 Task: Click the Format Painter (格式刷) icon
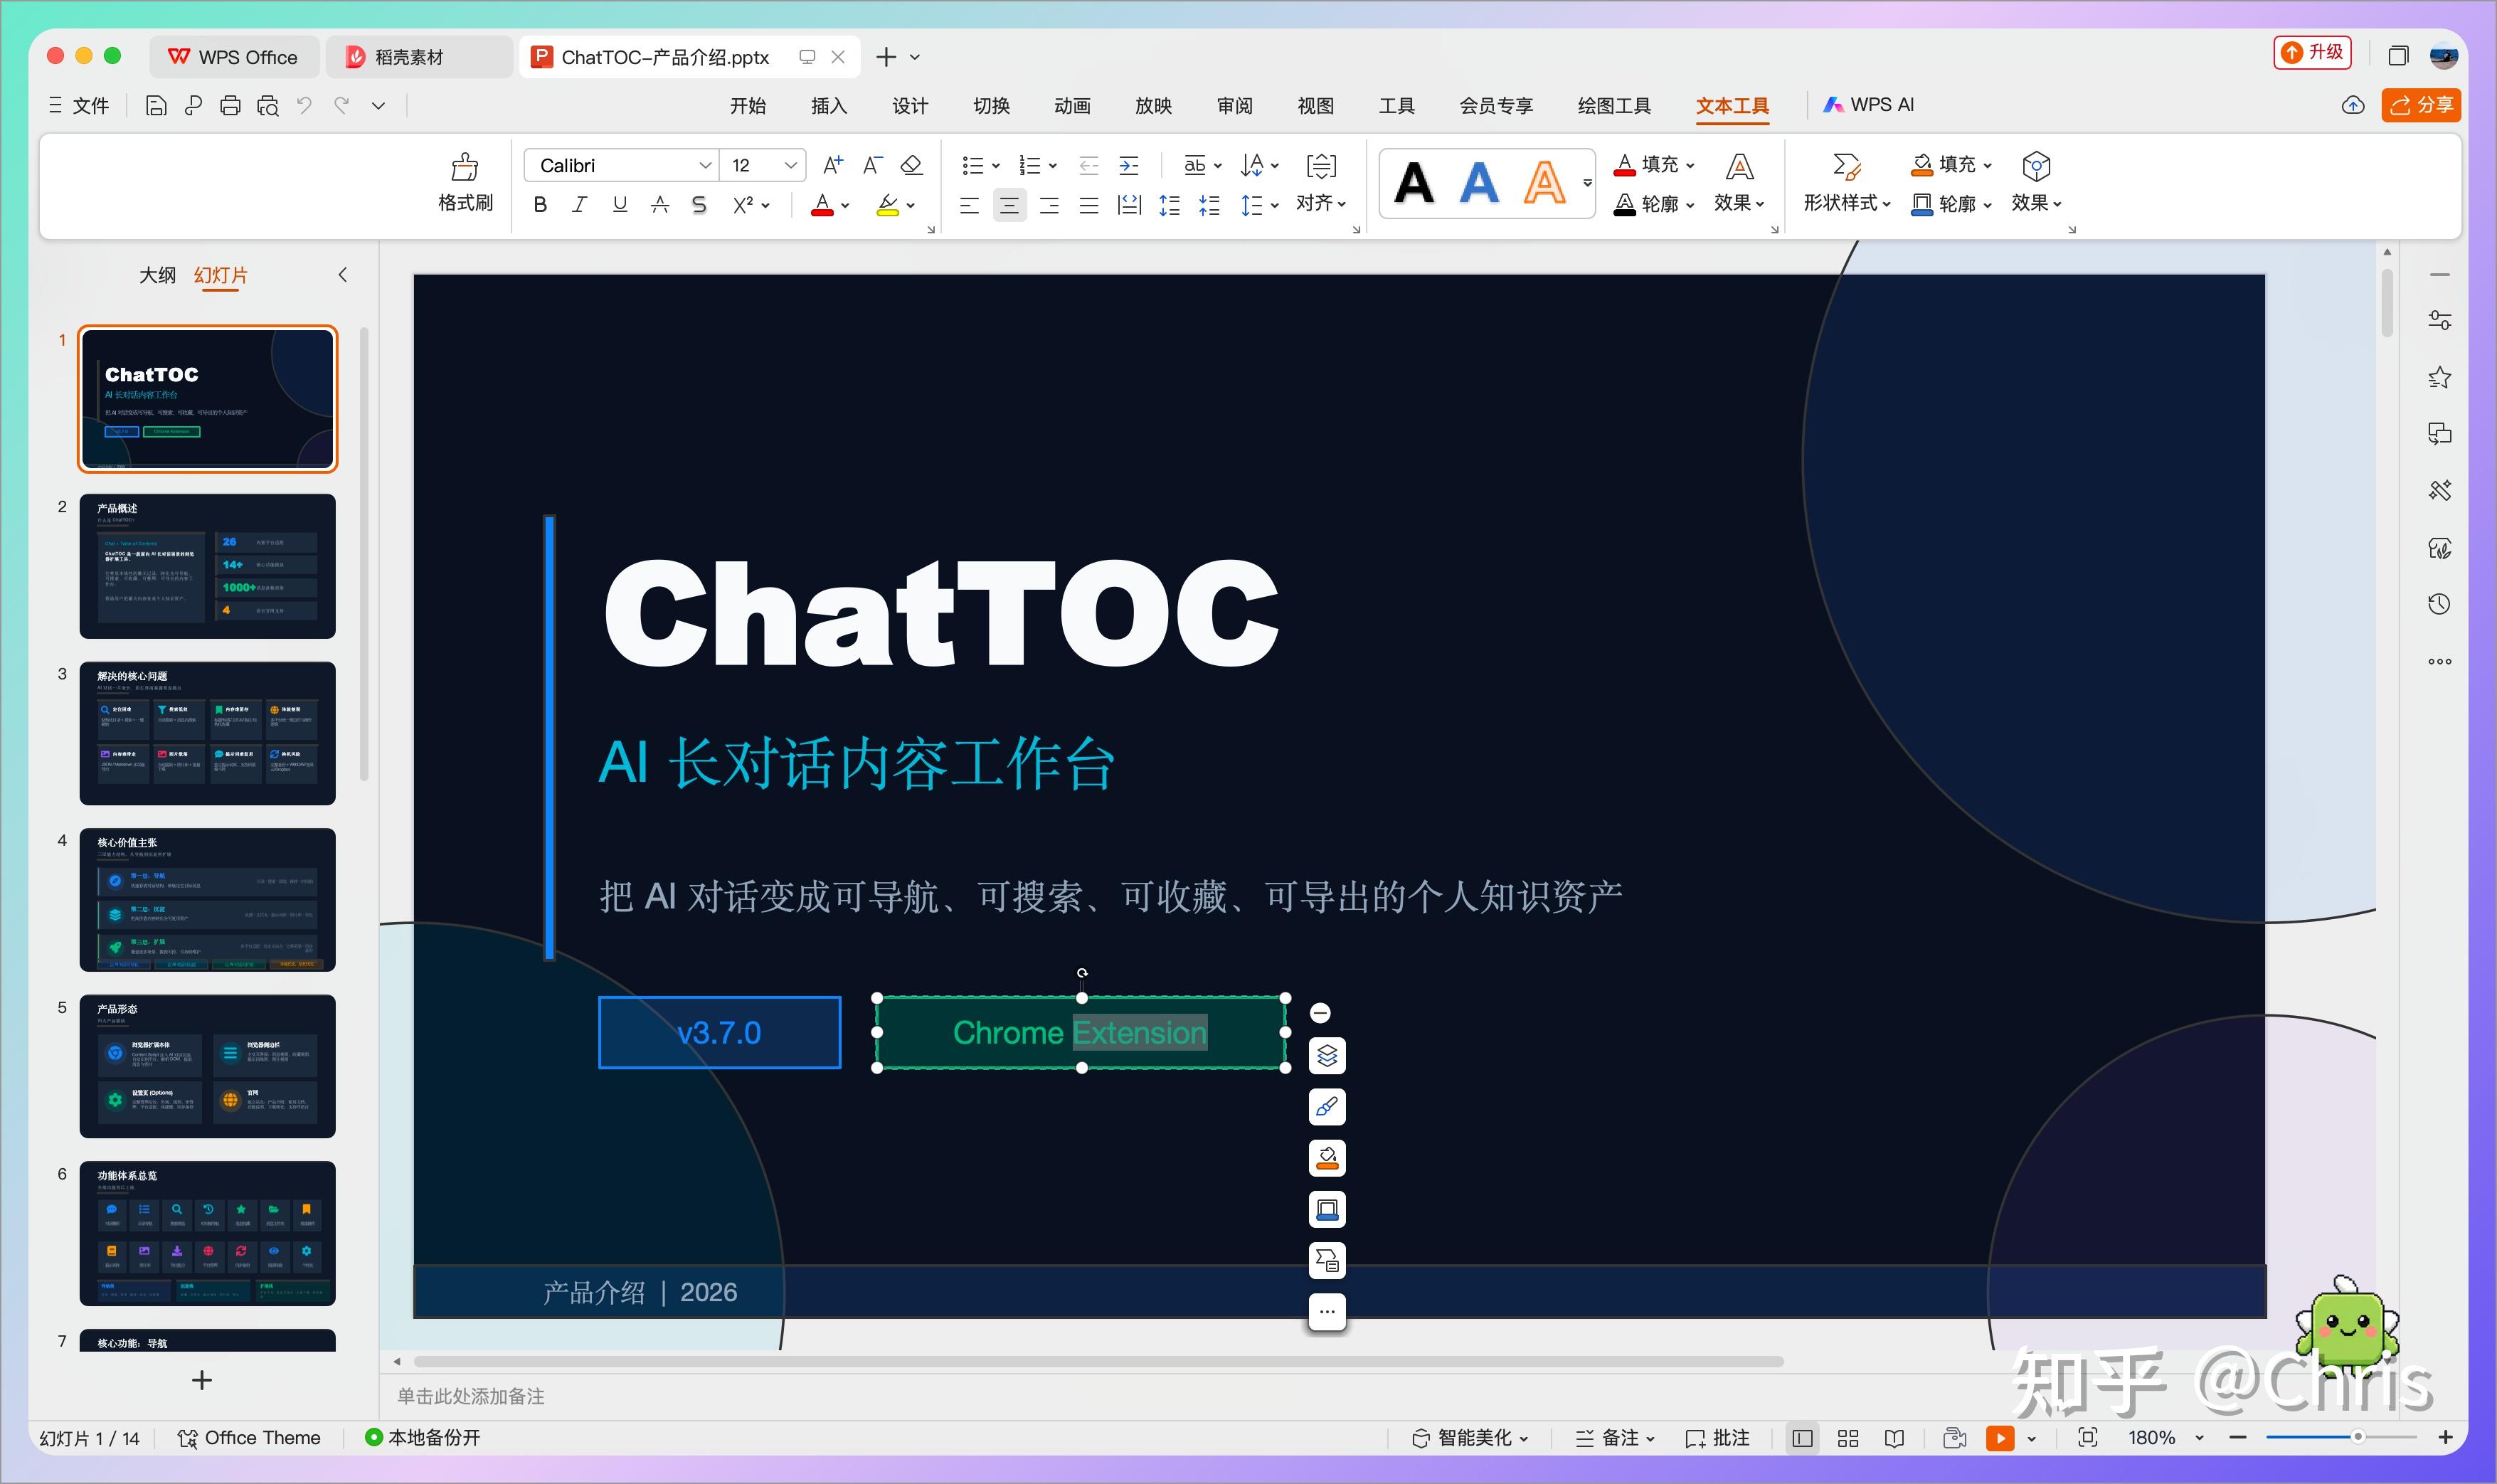pos(465,166)
